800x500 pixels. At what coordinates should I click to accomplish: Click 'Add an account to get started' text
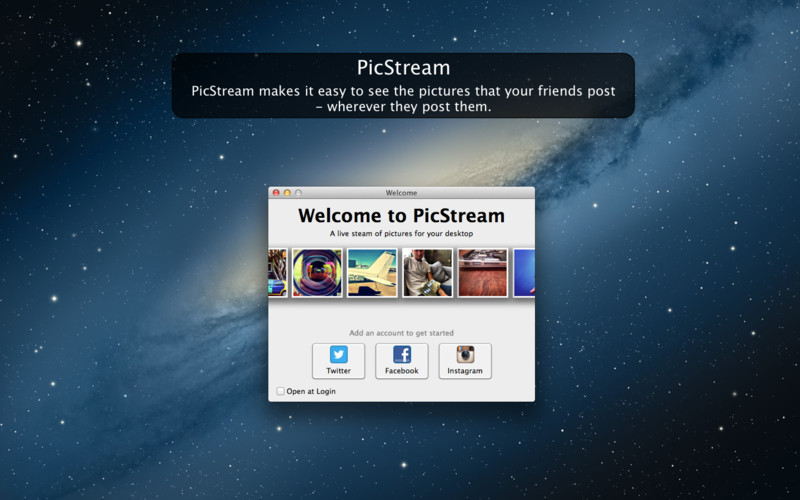[402, 333]
